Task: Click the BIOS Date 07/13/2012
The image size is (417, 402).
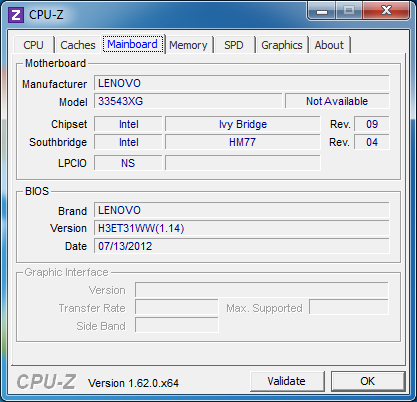Action: (242, 246)
